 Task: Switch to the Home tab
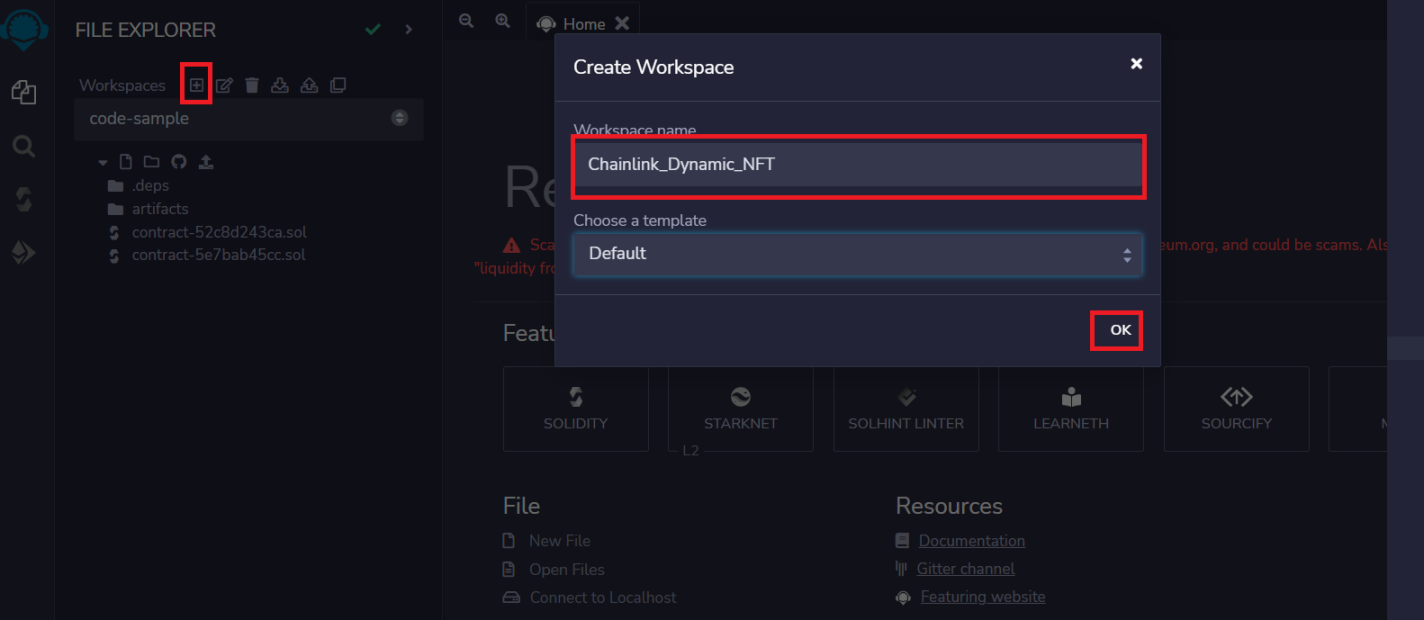(583, 24)
